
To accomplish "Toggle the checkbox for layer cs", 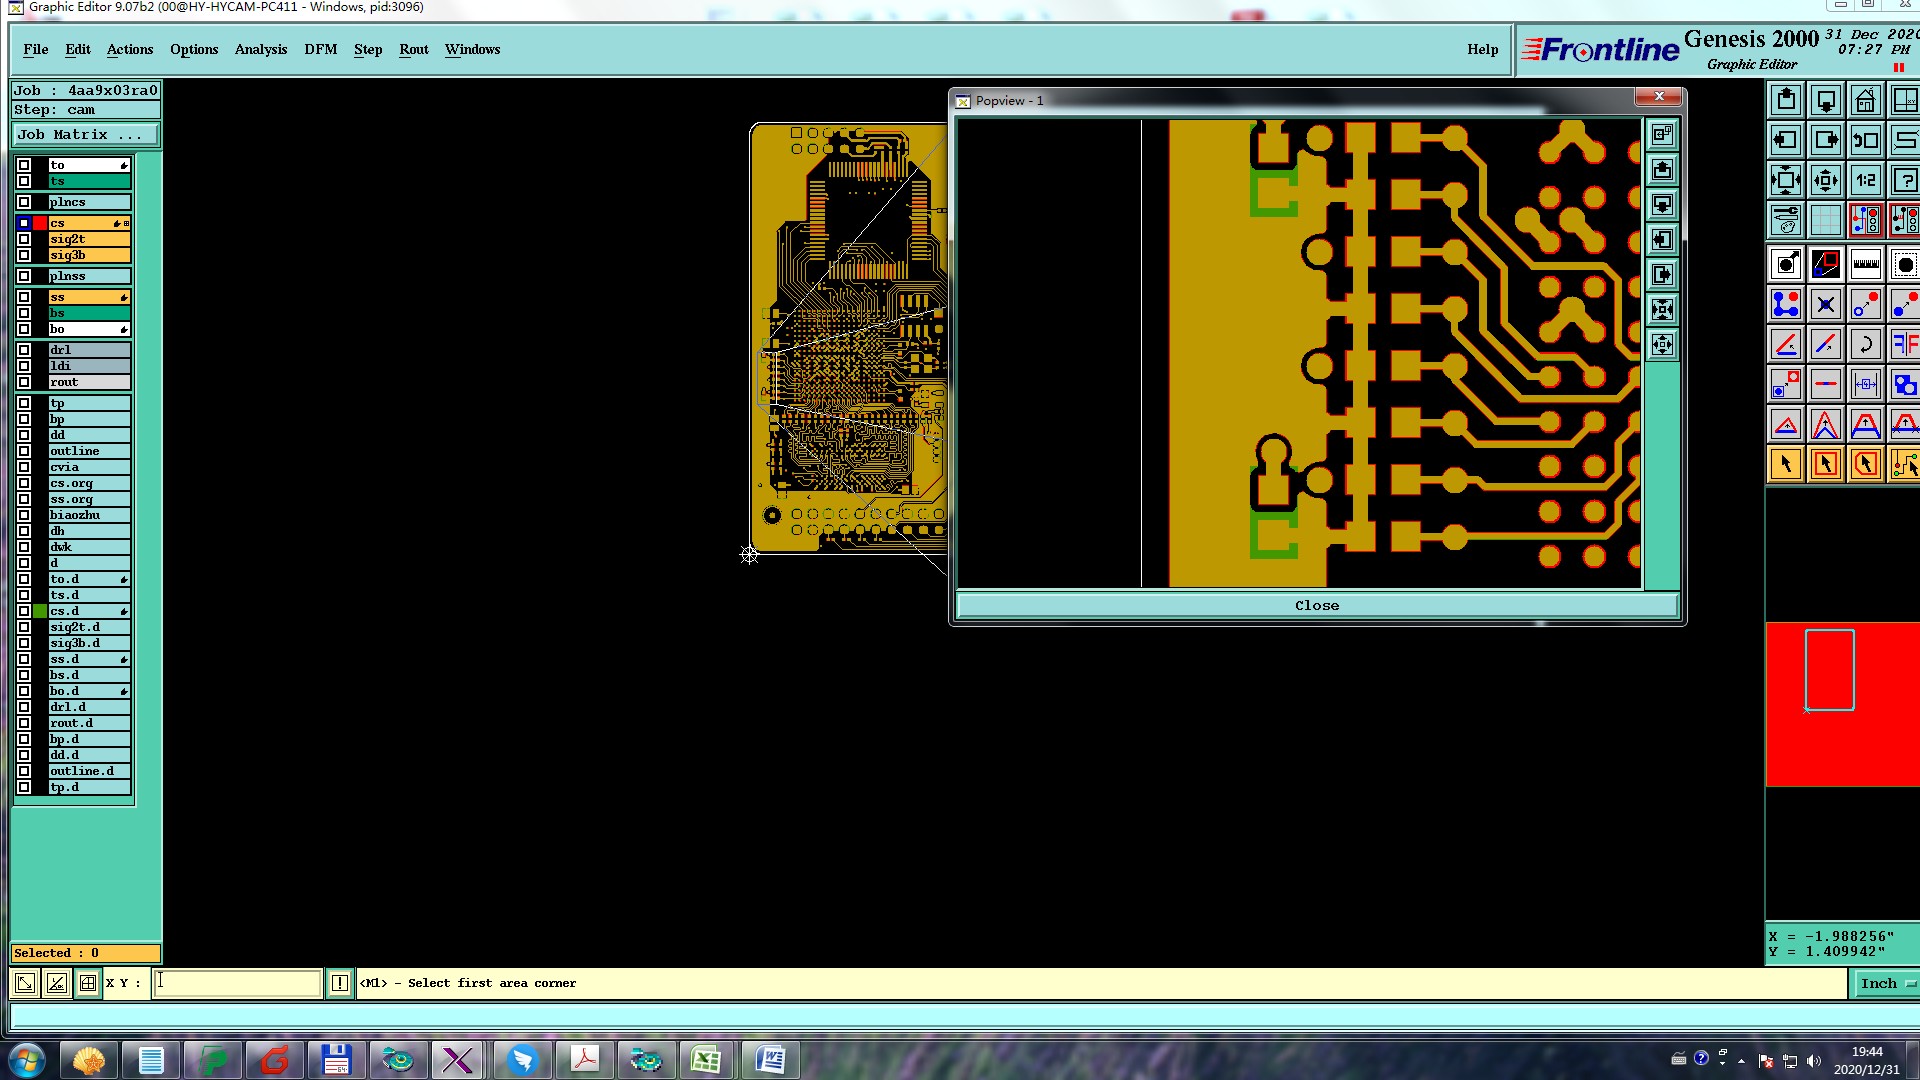I will pos(24,223).
